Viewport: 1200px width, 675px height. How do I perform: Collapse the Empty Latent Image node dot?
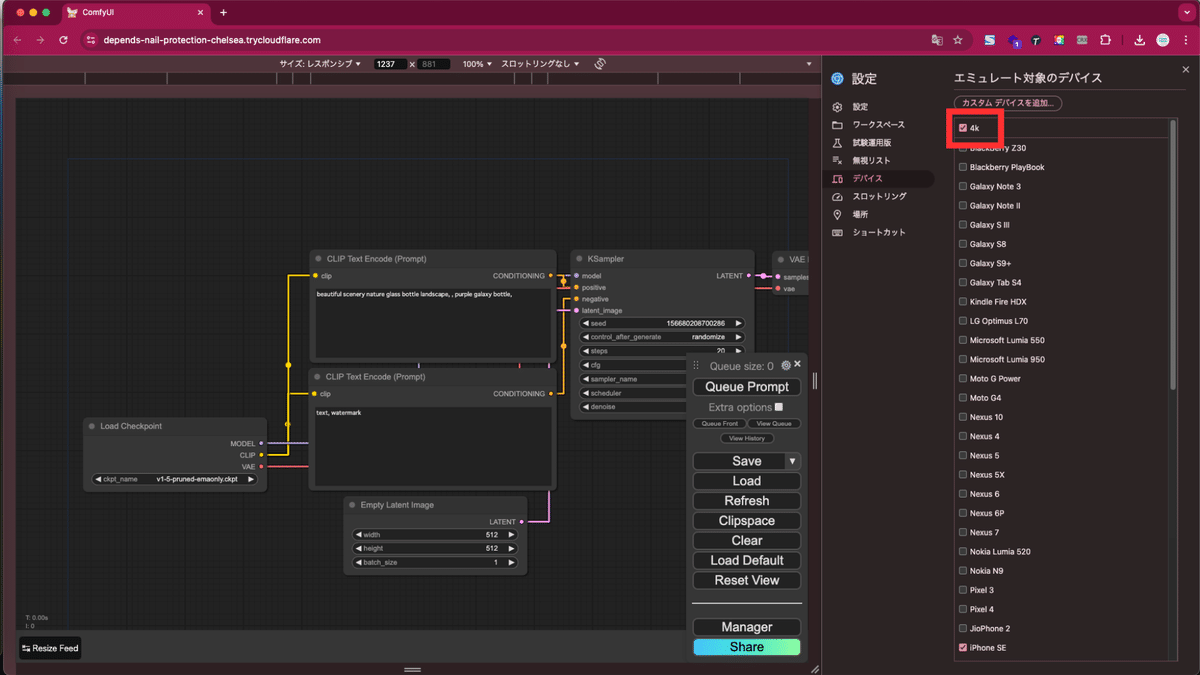pos(353,505)
